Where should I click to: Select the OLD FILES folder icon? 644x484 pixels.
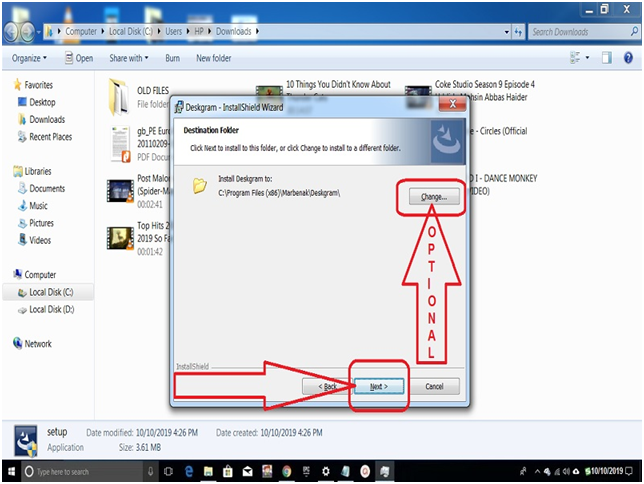[x=118, y=97]
